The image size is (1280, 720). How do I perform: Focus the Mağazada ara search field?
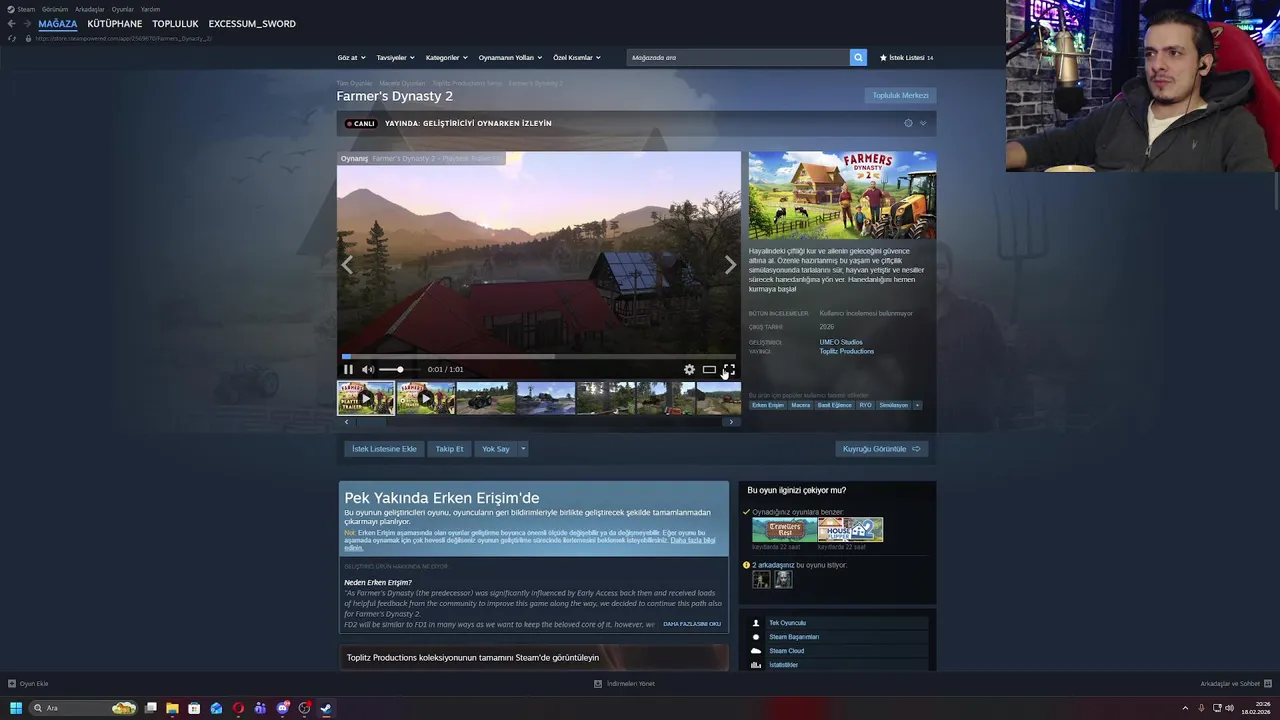click(x=738, y=57)
